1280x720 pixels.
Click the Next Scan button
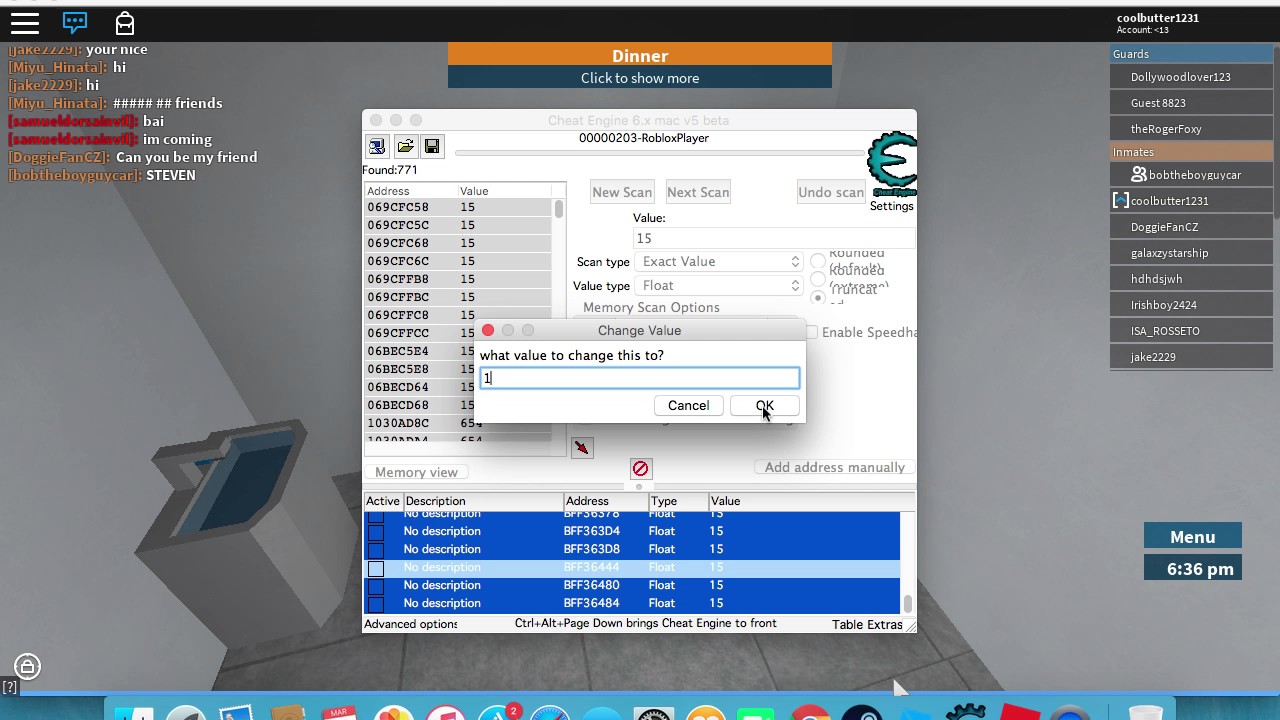(698, 192)
